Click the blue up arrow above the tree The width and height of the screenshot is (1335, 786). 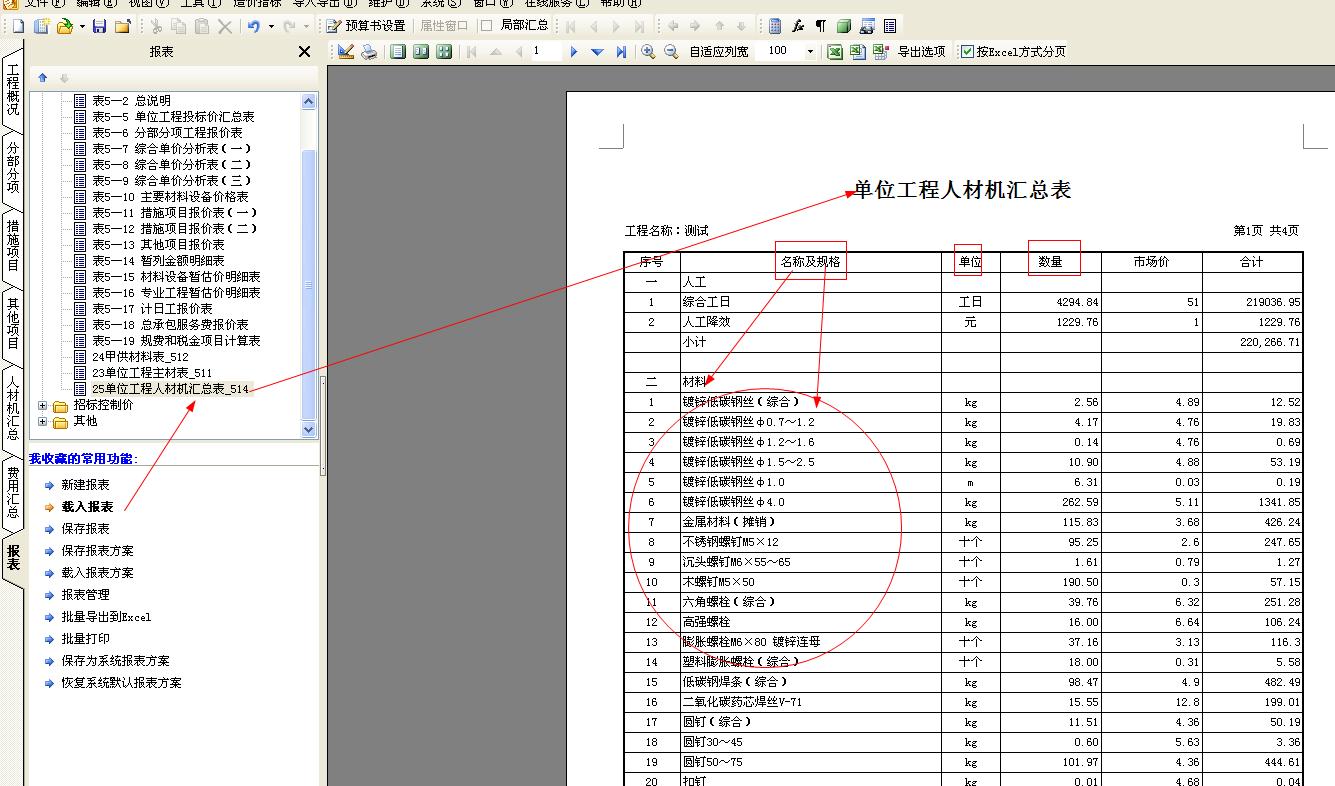pyautogui.click(x=43, y=77)
